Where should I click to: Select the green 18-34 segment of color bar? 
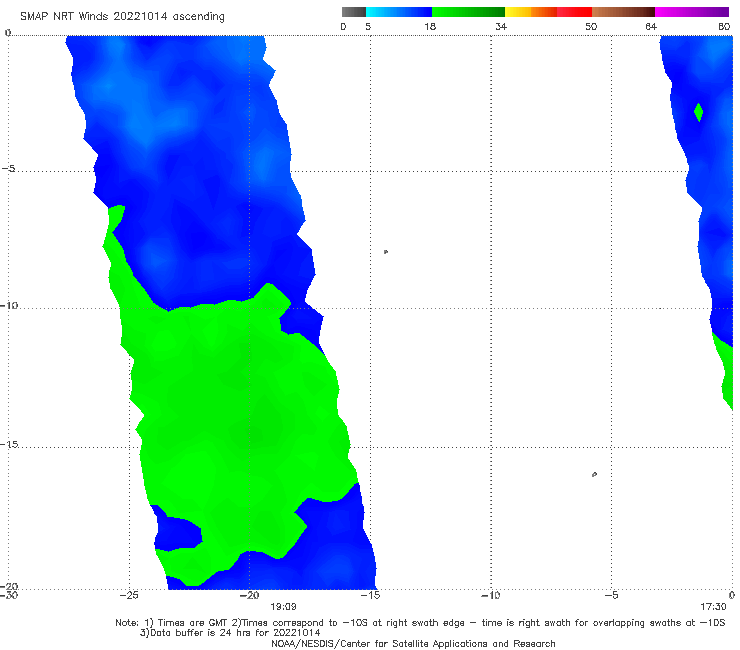[468, 12]
